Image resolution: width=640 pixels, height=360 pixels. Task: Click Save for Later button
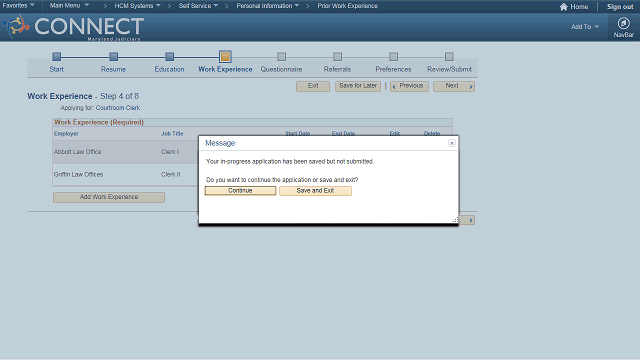[358, 86]
